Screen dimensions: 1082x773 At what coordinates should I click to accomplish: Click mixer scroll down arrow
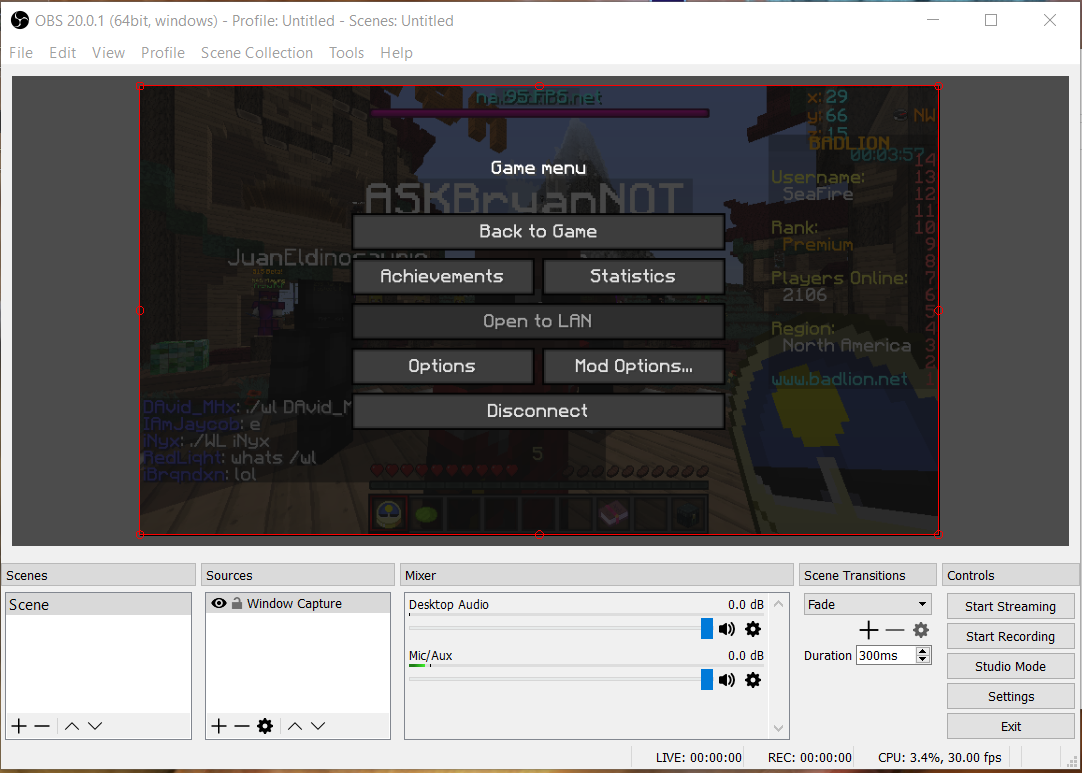coord(778,728)
